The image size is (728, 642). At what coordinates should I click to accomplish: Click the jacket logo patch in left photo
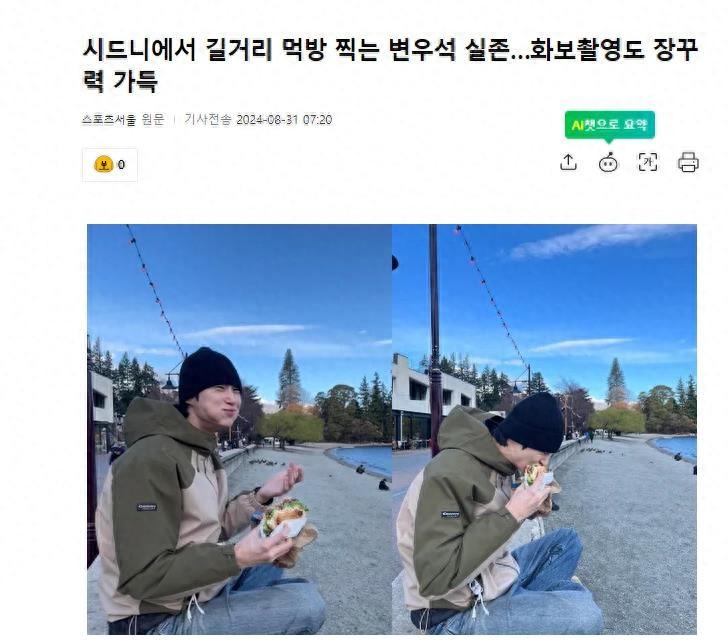pyautogui.click(x=147, y=507)
